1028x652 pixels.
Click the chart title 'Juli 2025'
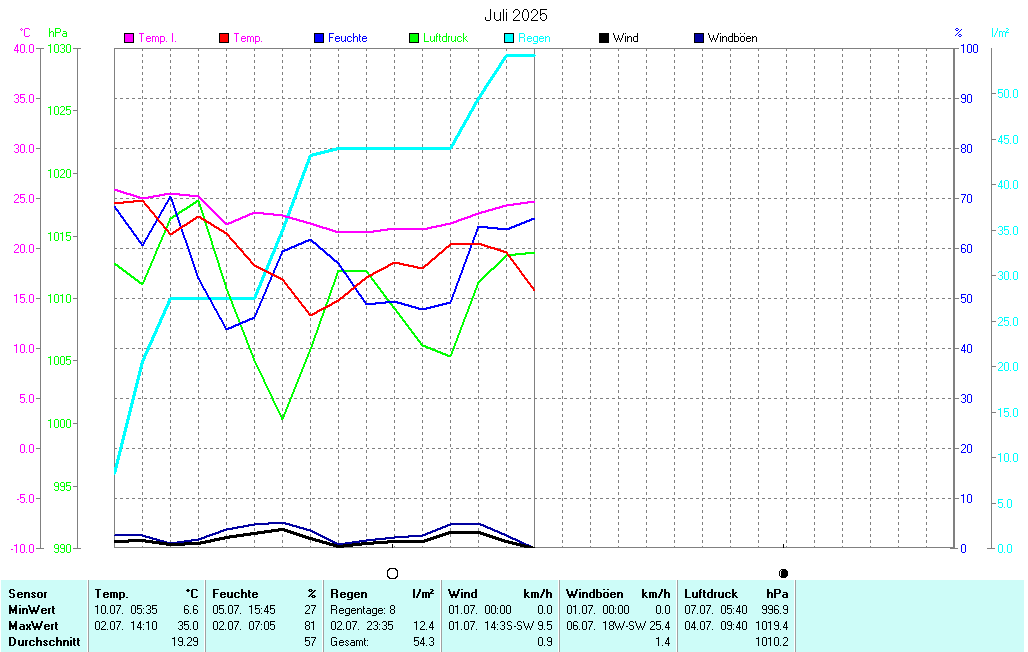pos(516,15)
